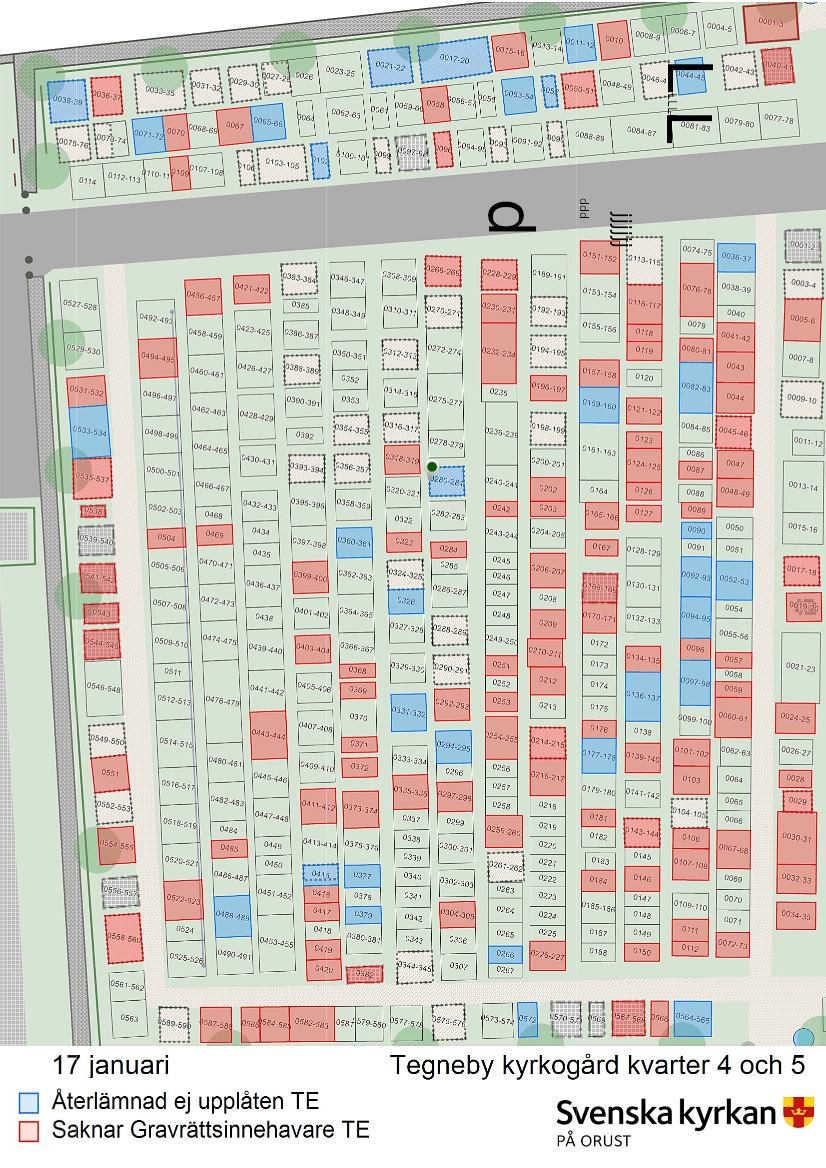
Task: Select the blue plot 0564-565
Action: click(x=692, y=1018)
